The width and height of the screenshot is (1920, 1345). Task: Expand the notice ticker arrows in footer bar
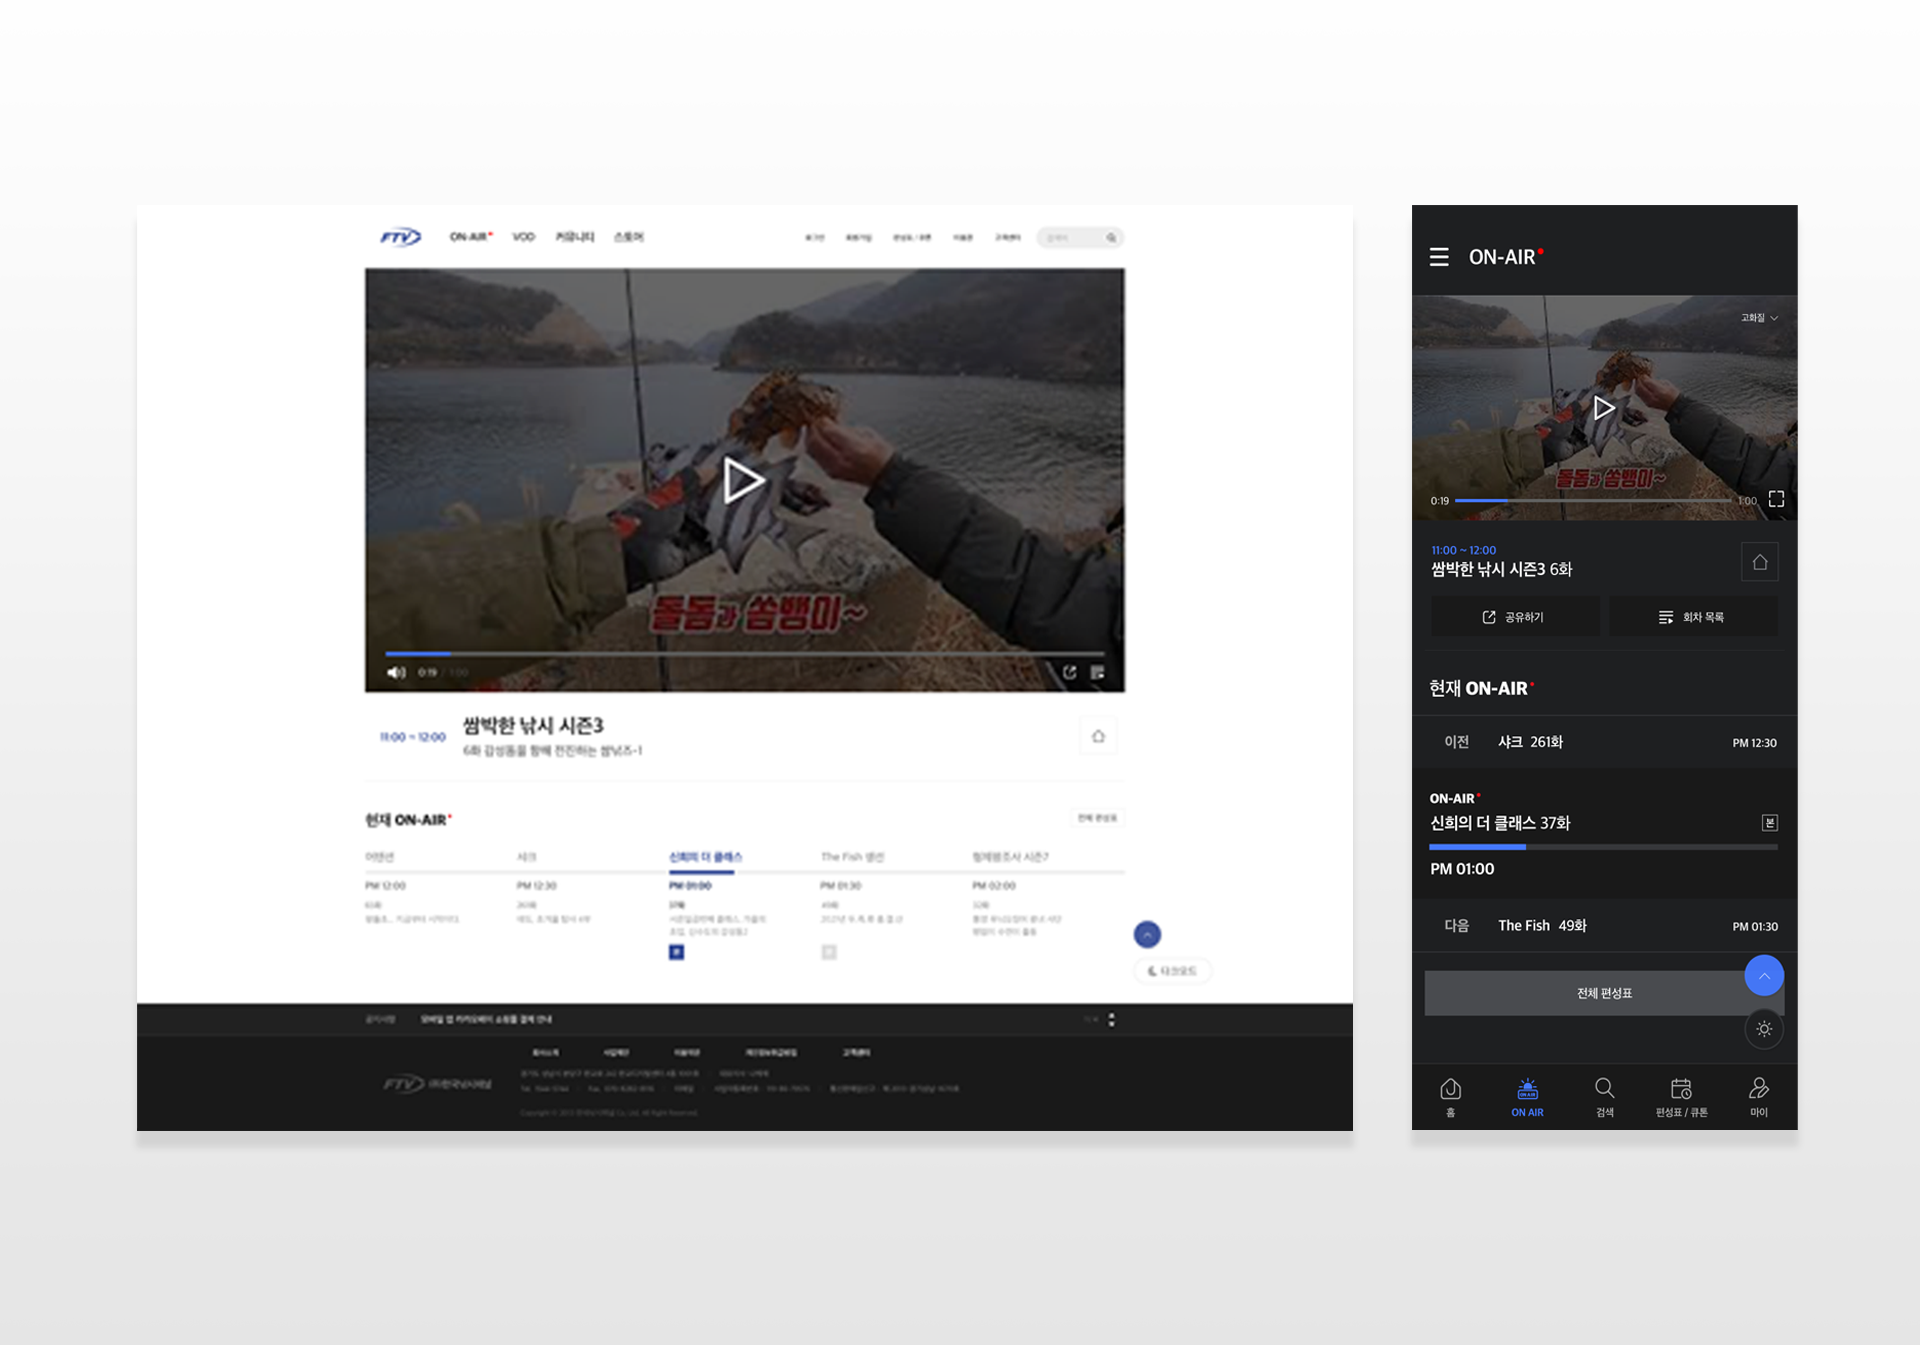pos(1111,1019)
